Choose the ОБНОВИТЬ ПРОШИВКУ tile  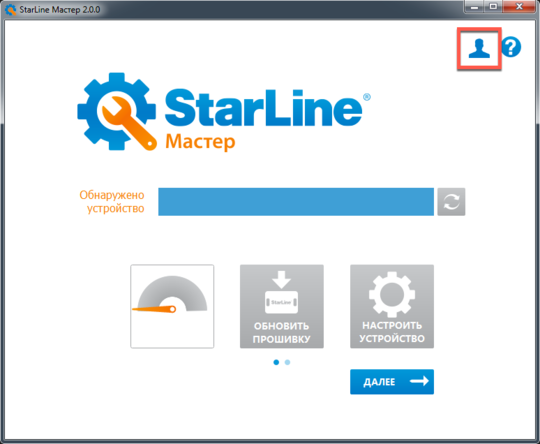pyautogui.click(x=282, y=306)
